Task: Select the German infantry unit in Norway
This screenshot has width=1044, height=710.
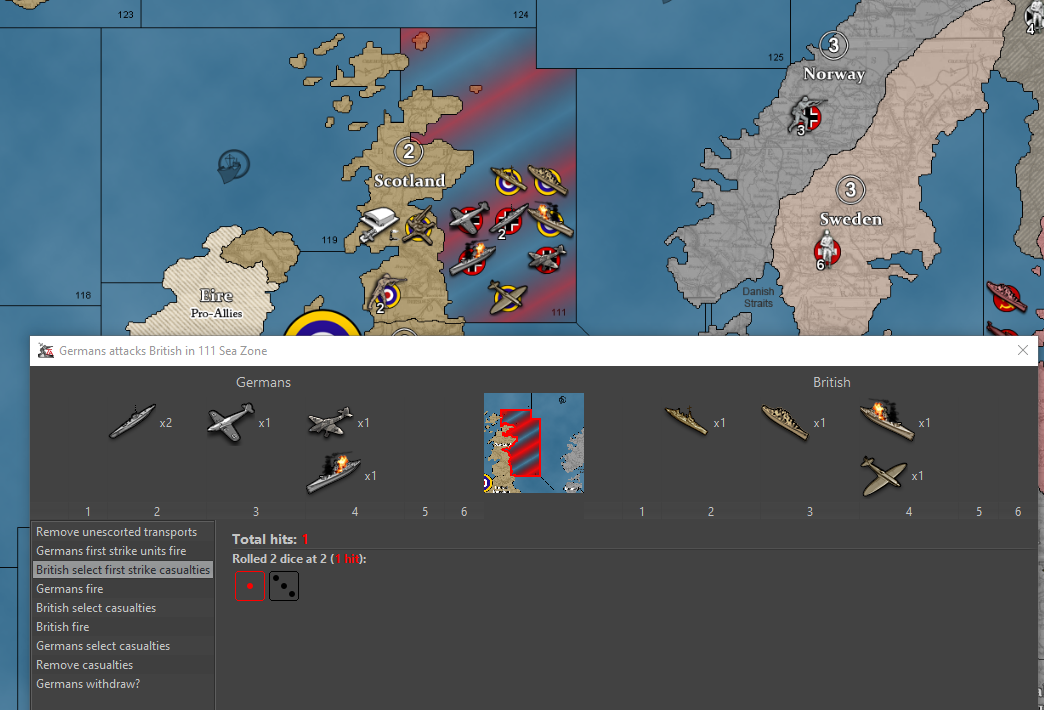Action: 808,116
